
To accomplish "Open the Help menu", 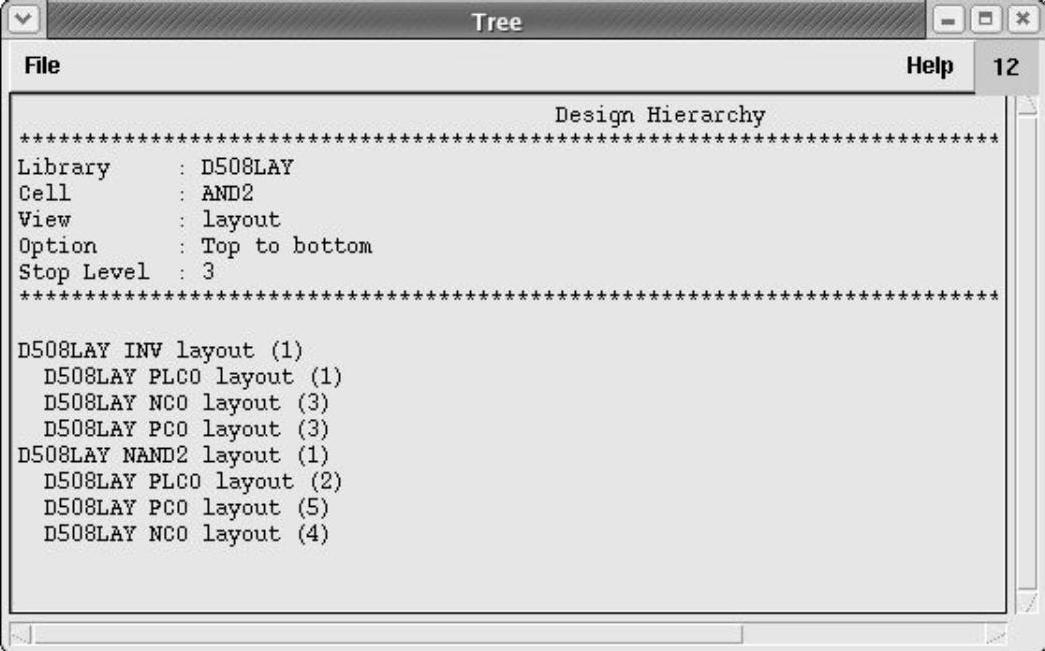I will pos(929,67).
